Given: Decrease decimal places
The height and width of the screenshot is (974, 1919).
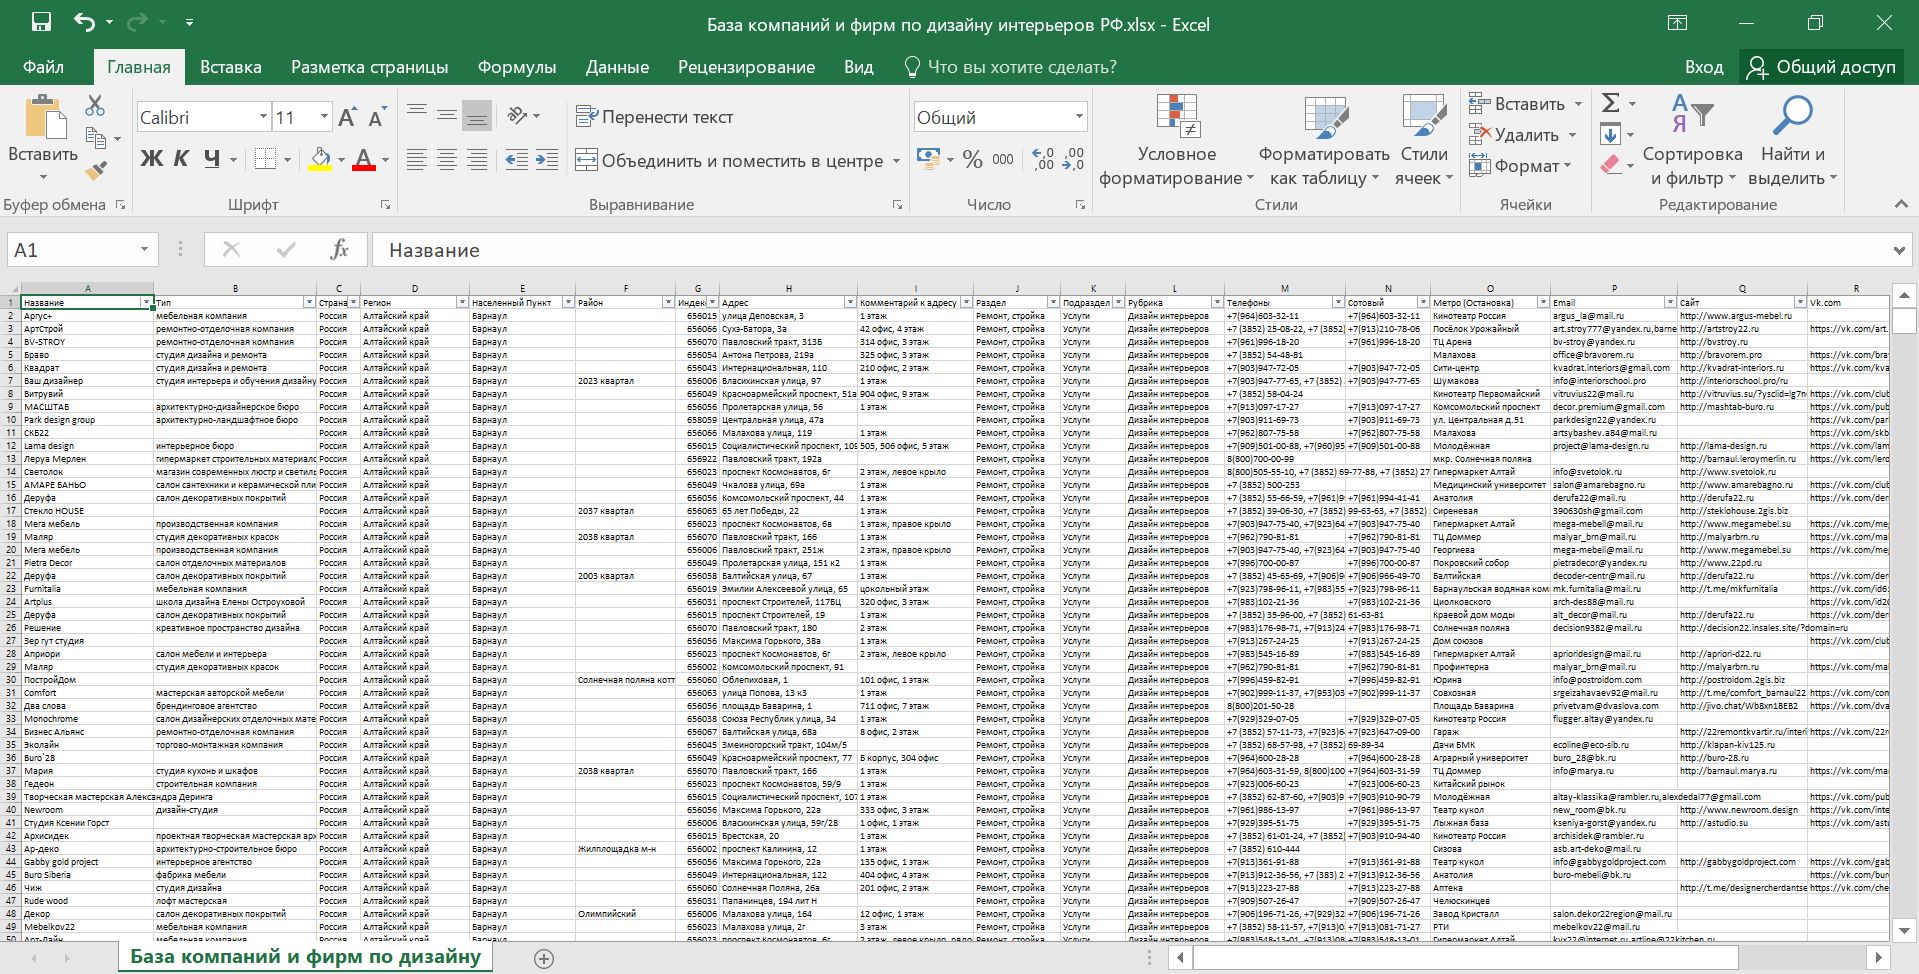Looking at the screenshot, I should coord(1073,159).
